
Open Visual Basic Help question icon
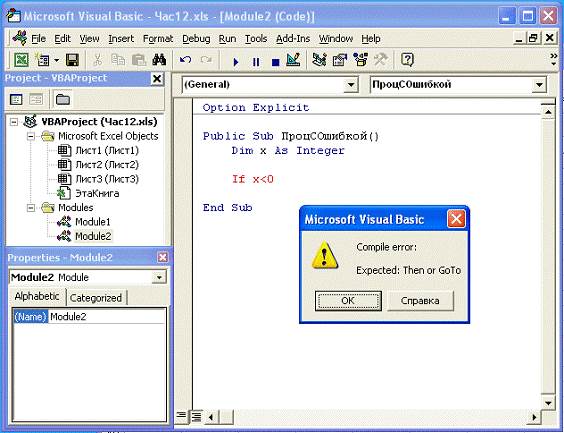407,60
